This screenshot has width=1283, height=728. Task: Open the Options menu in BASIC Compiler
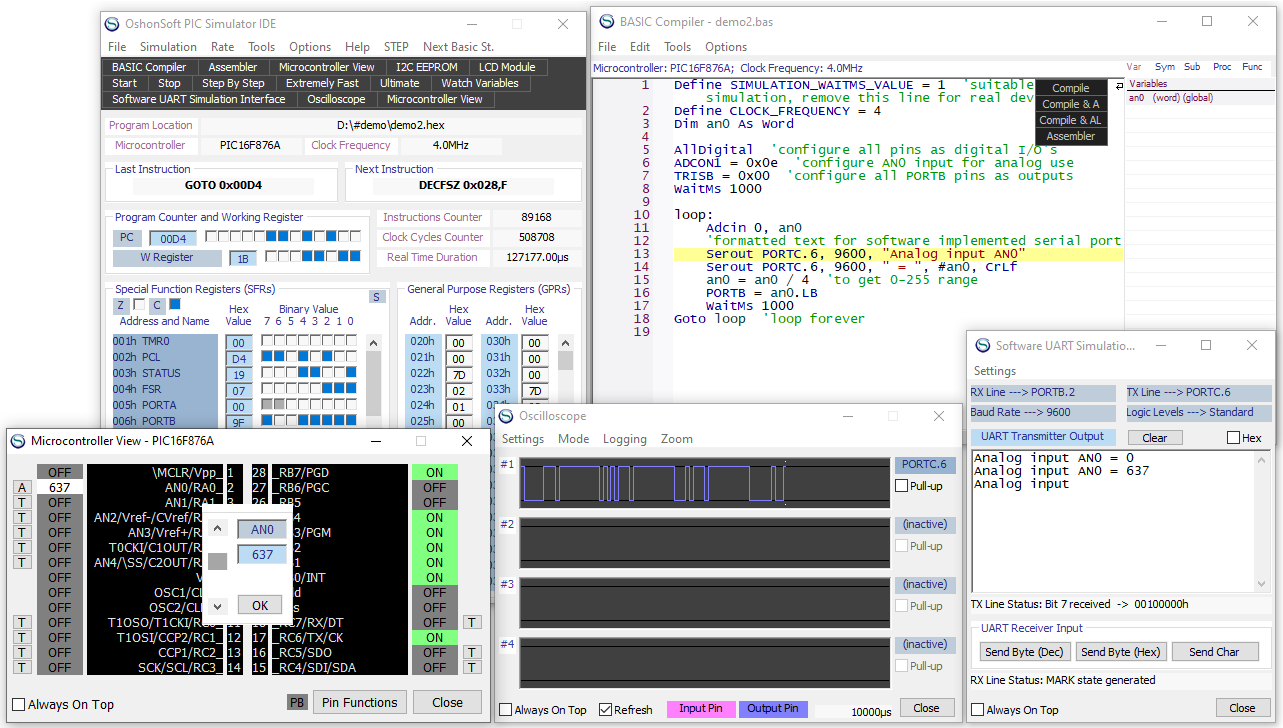[x=726, y=47]
